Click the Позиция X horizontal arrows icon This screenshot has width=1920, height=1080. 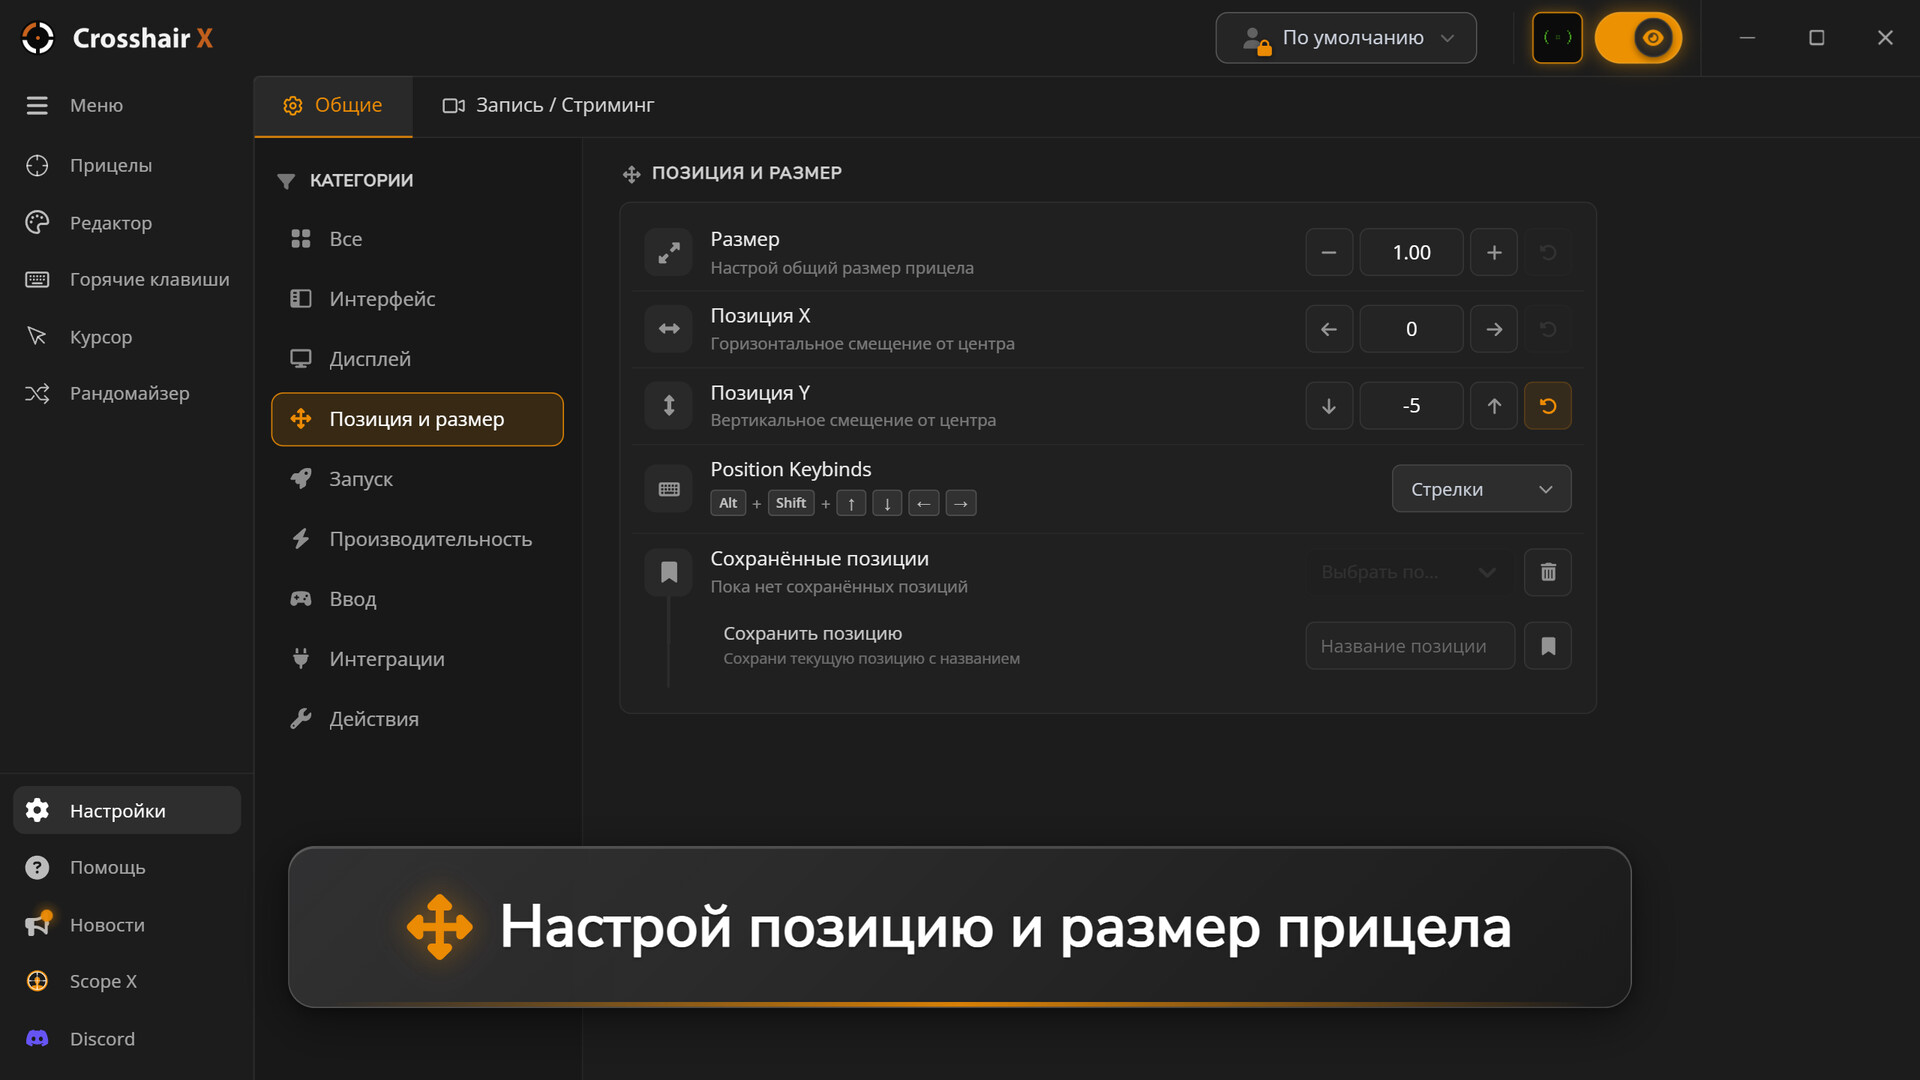[669, 329]
